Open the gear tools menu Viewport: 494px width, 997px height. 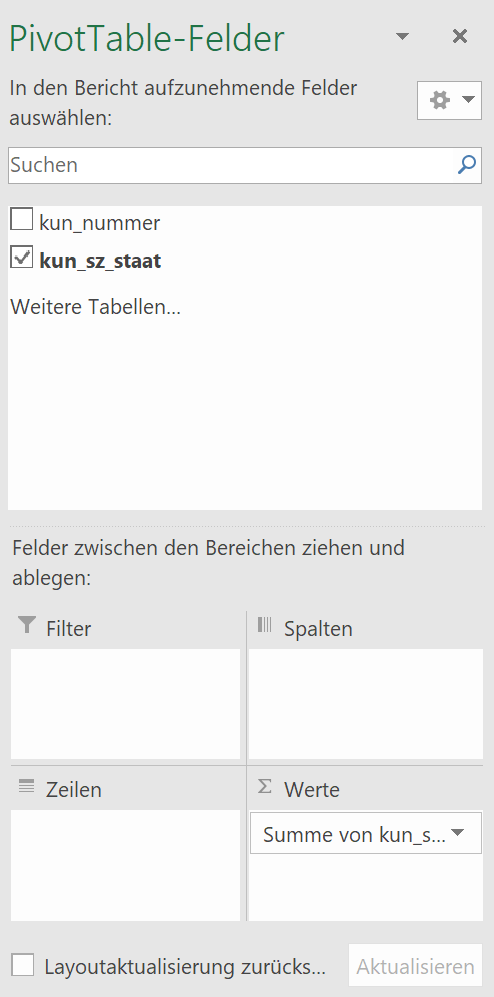click(449, 100)
